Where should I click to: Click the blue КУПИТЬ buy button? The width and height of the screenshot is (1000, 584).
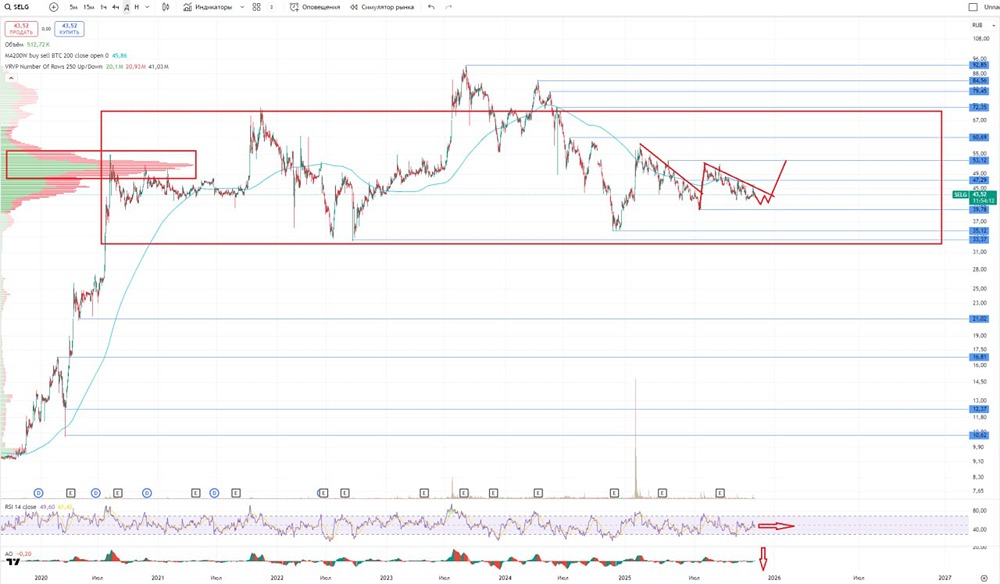tap(70, 29)
